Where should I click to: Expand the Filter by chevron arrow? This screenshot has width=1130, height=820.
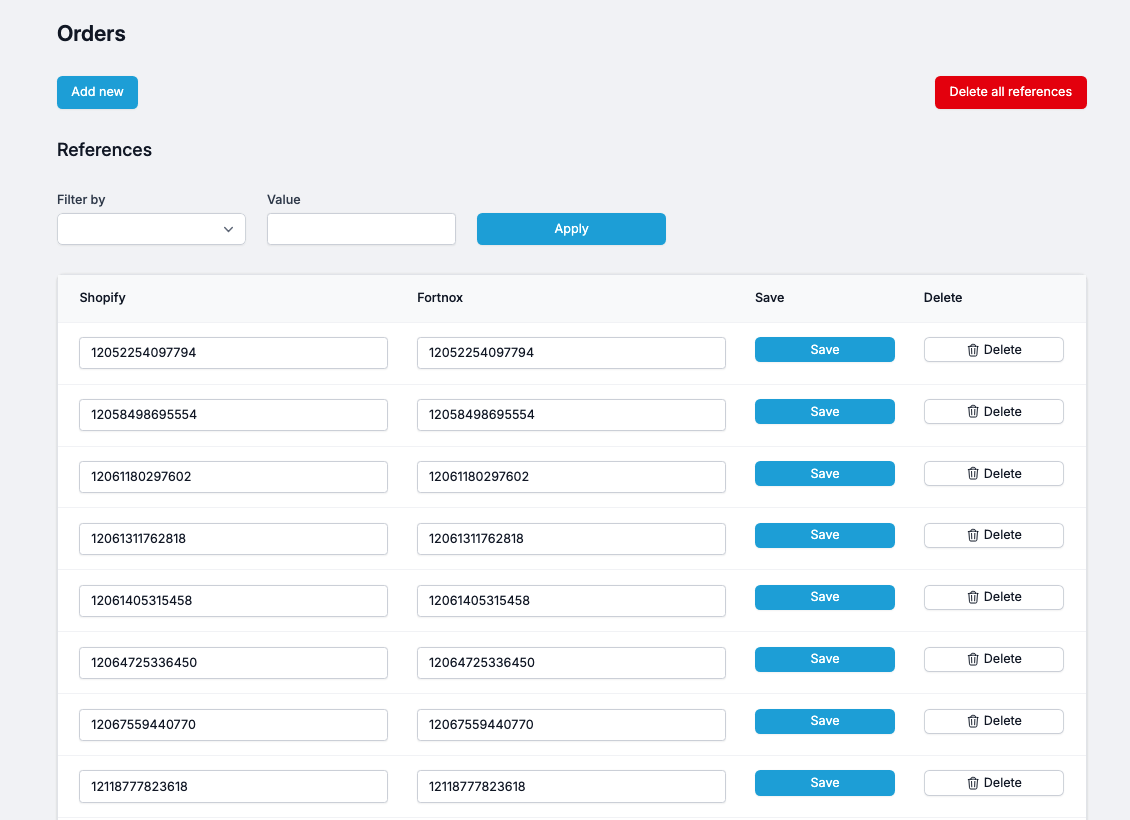click(228, 229)
